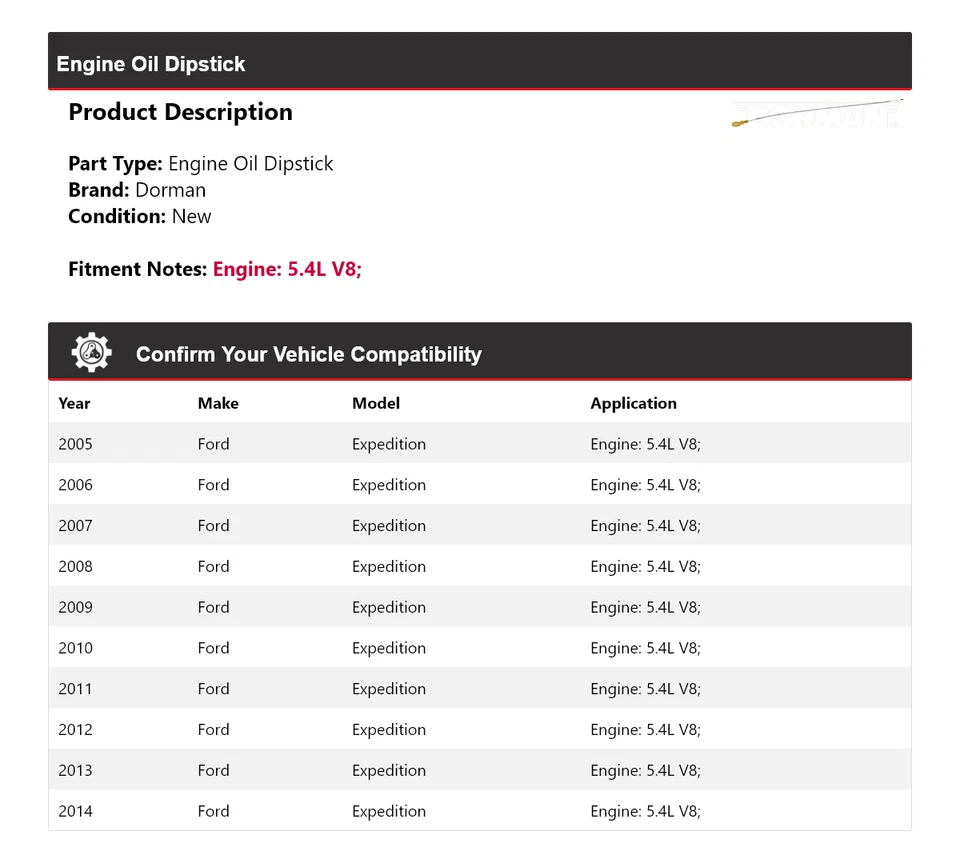Click the dipstick product thumbnail image
Viewport: 960px width, 863px height.
[816, 113]
